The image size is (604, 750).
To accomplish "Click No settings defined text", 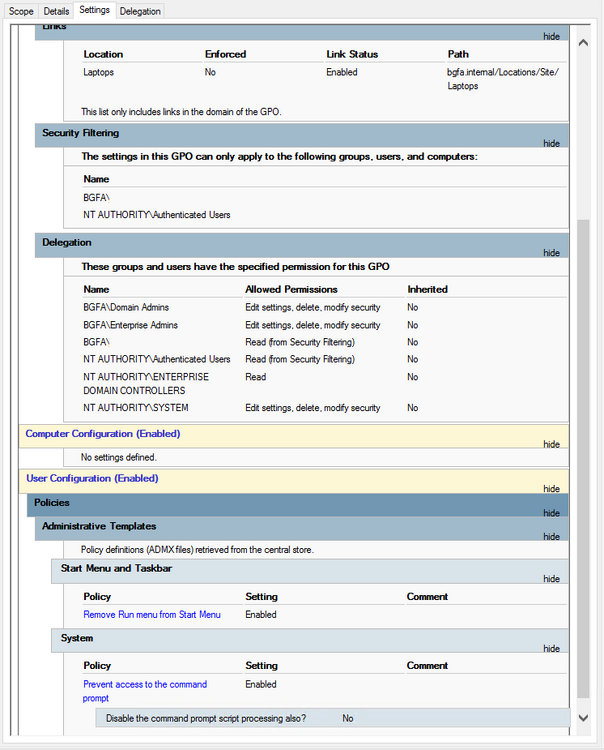I will (x=119, y=457).
